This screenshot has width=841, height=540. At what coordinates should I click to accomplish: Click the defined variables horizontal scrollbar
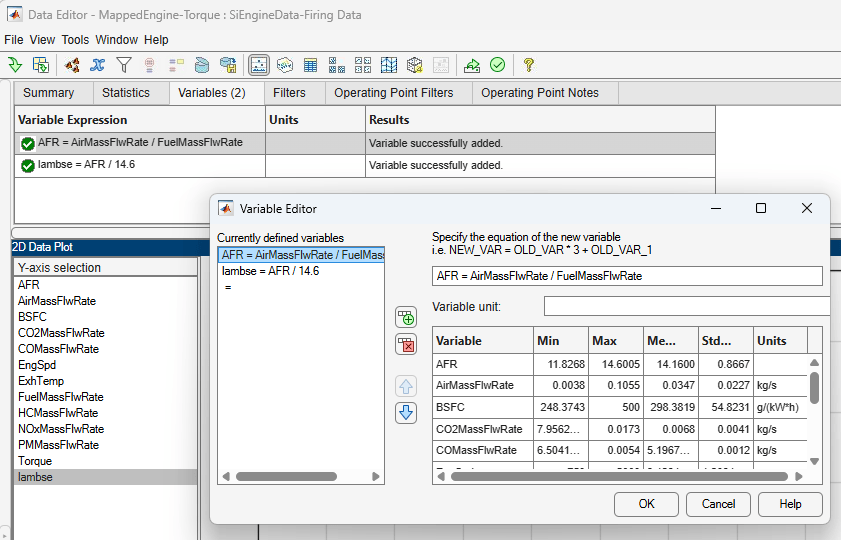click(286, 477)
